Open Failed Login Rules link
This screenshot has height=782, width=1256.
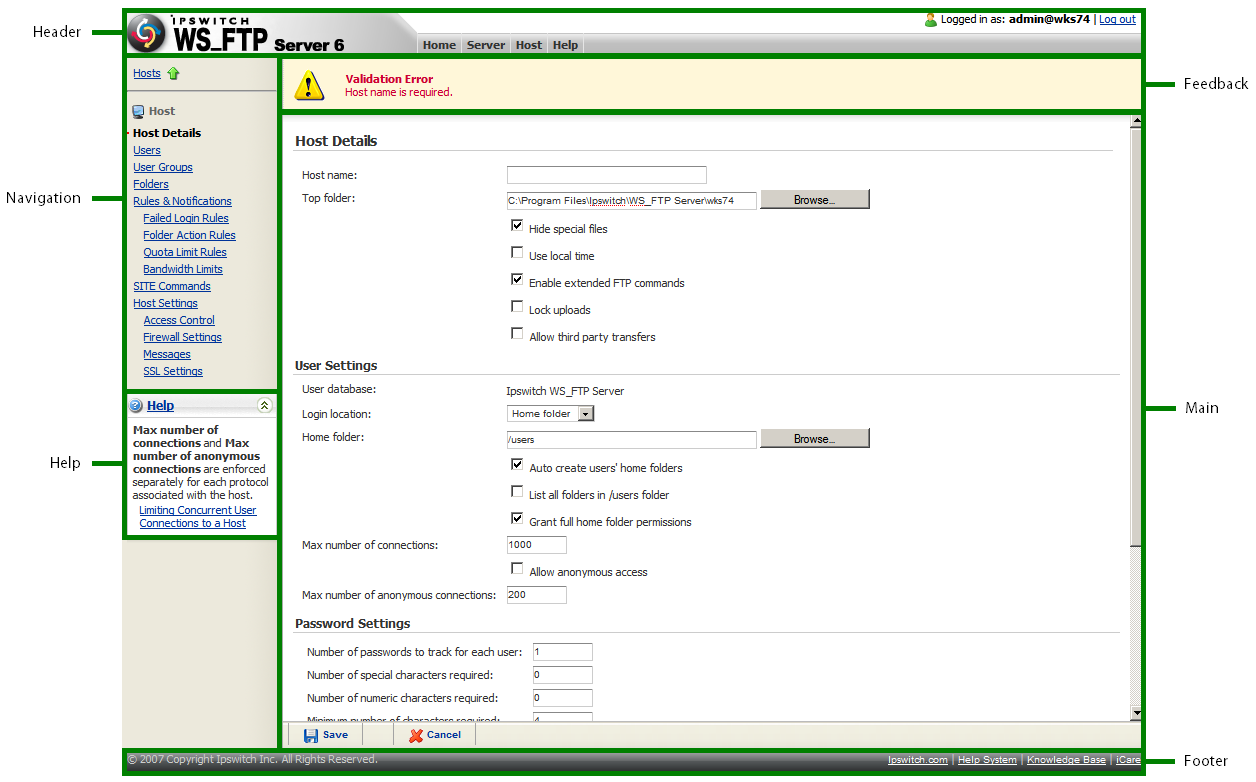186,218
